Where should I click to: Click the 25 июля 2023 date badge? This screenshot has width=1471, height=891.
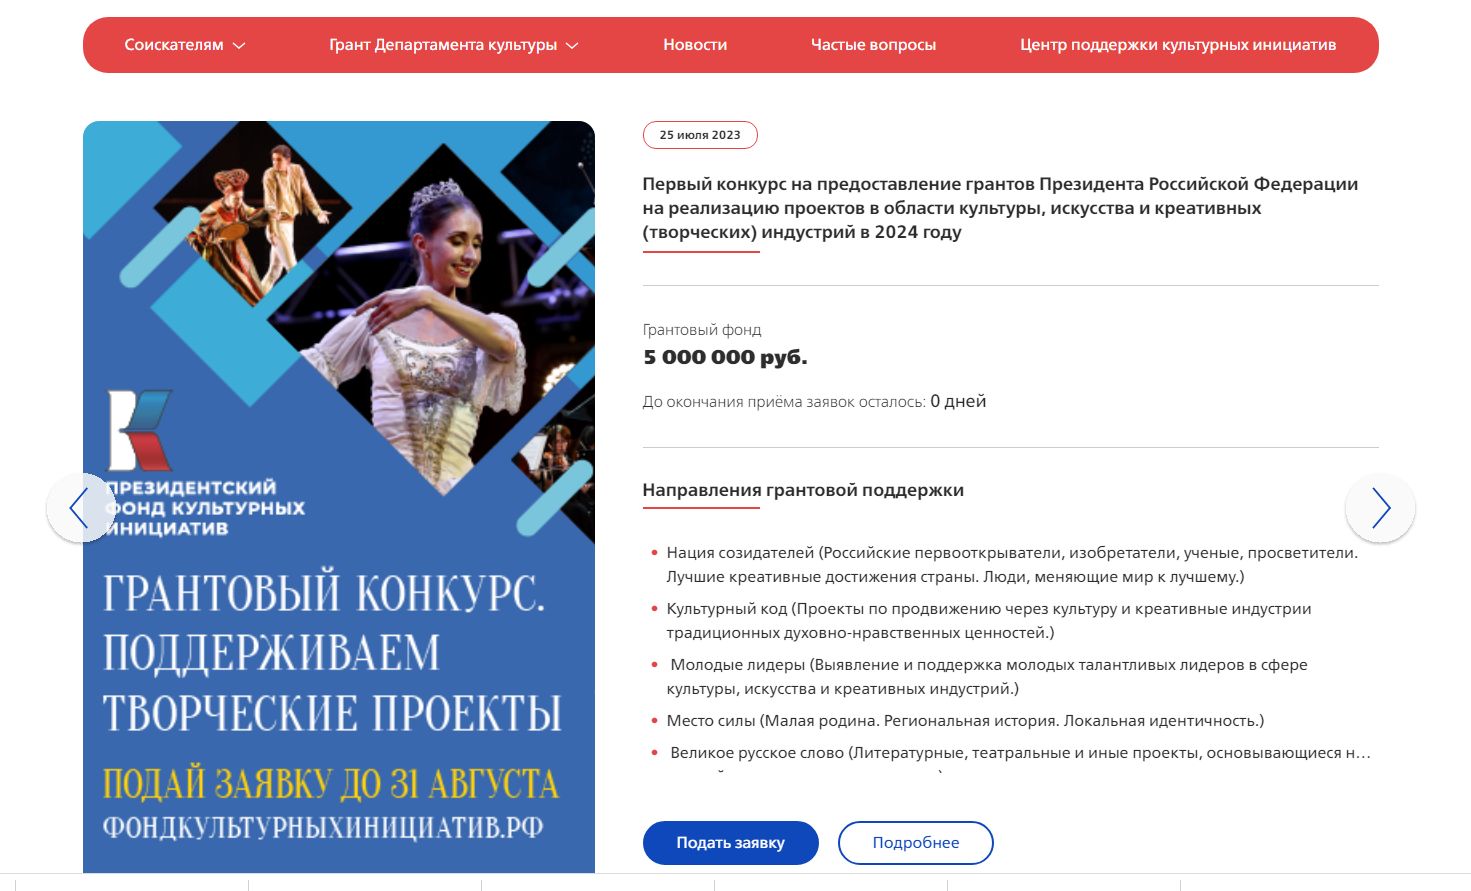click(x=700, y=135)
